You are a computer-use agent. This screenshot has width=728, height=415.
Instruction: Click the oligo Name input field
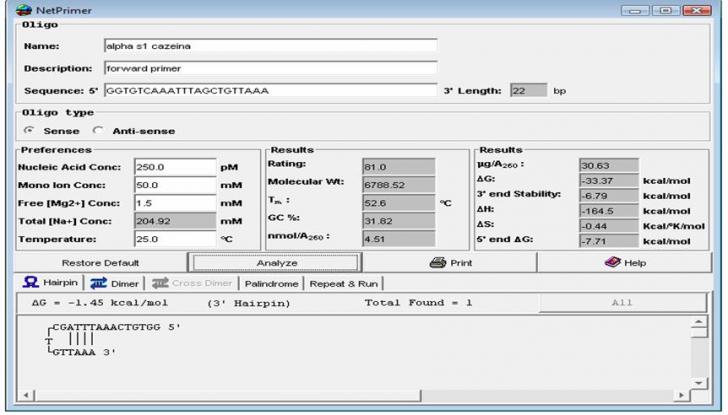point(269,45)
